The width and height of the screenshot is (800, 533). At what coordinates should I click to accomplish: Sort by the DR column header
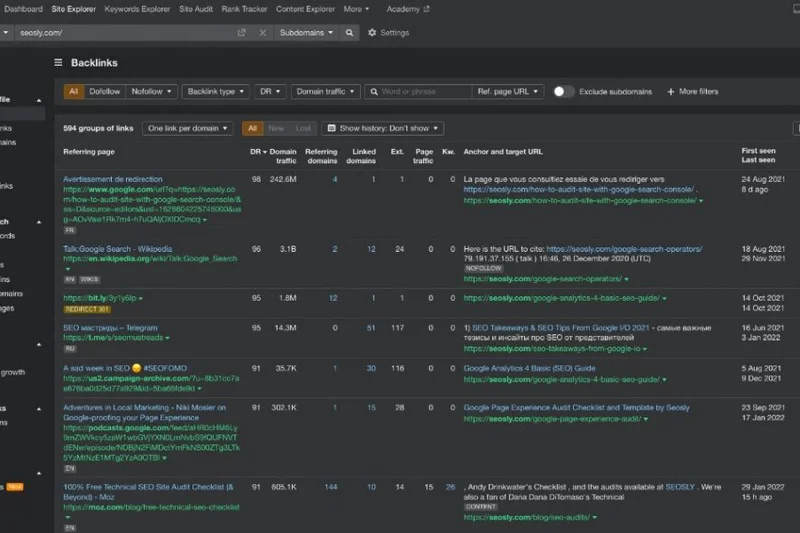coord(258,151)
